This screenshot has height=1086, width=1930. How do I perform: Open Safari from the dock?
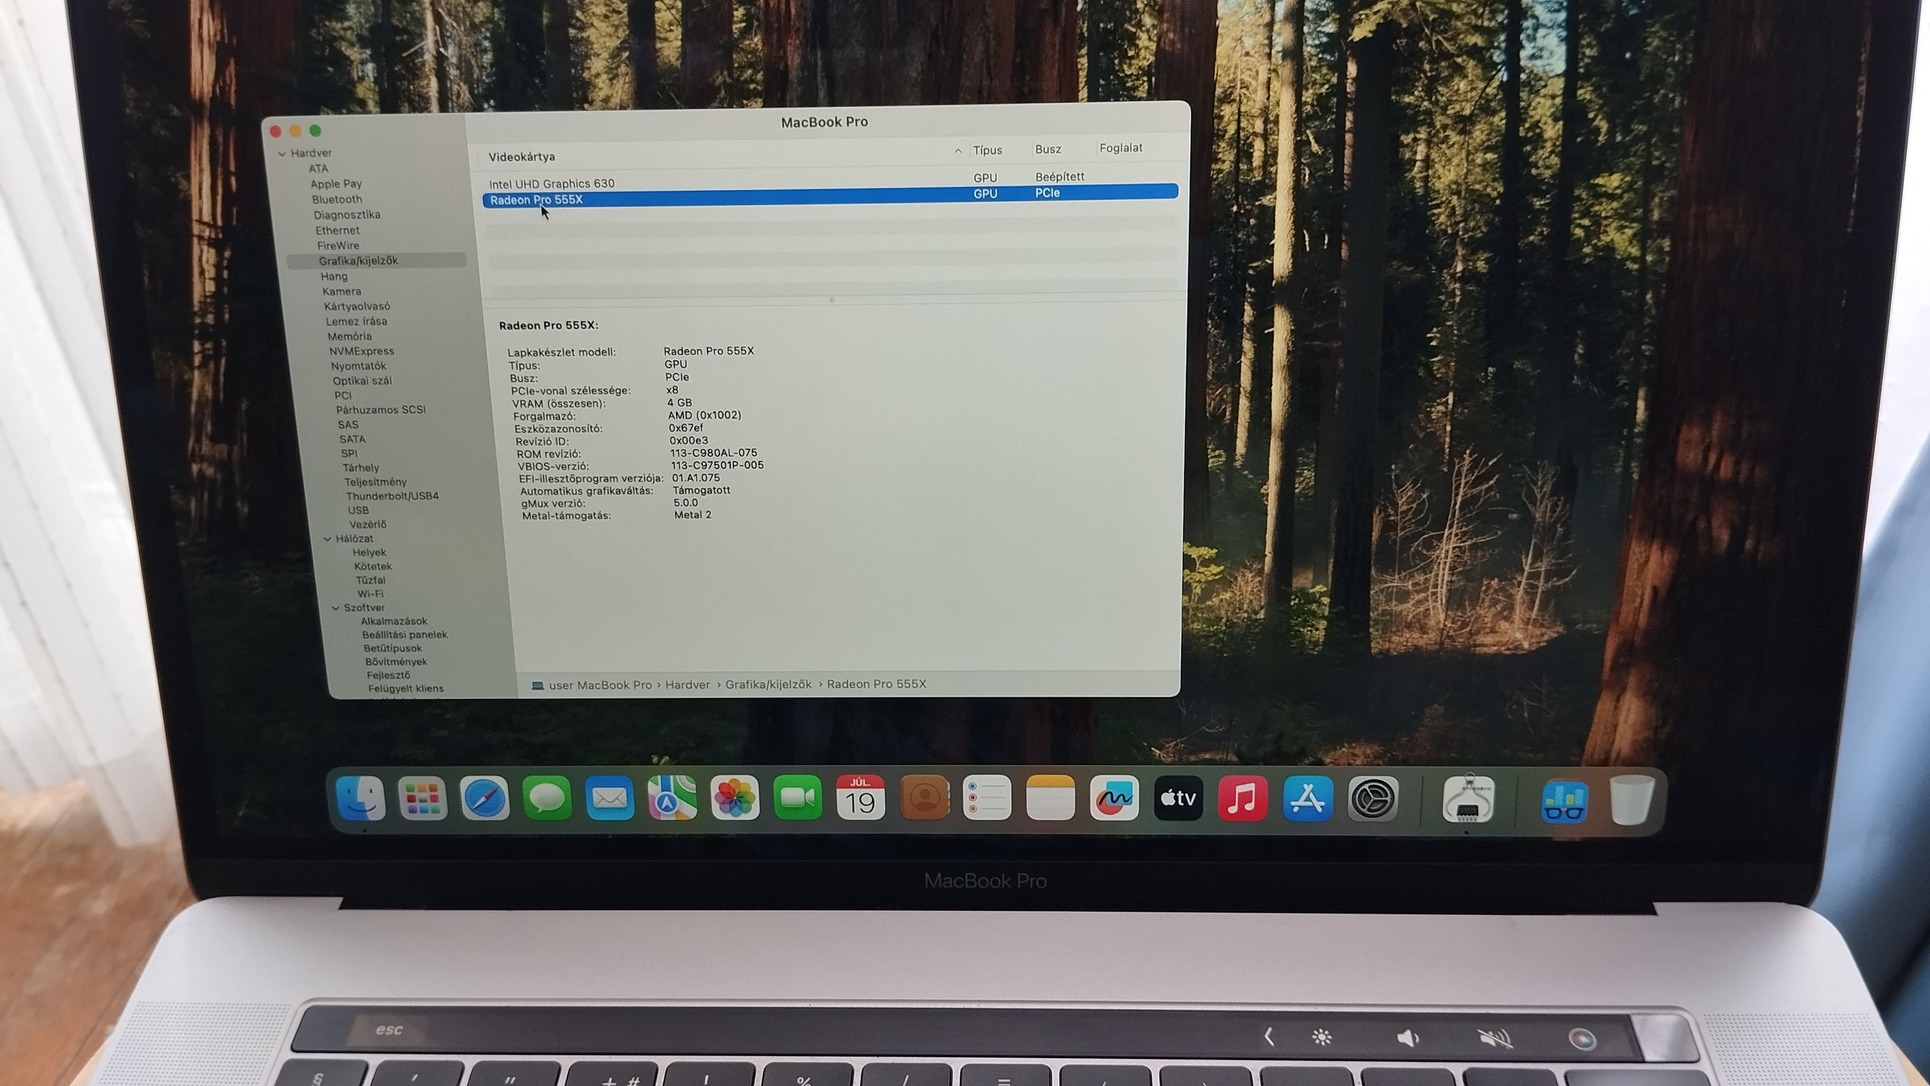pos(485,799)
